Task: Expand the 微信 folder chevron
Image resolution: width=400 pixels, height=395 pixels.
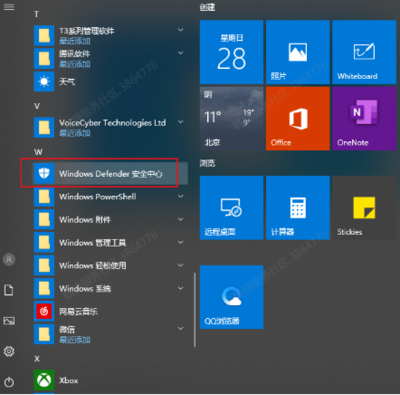Action: click(180, 329)
